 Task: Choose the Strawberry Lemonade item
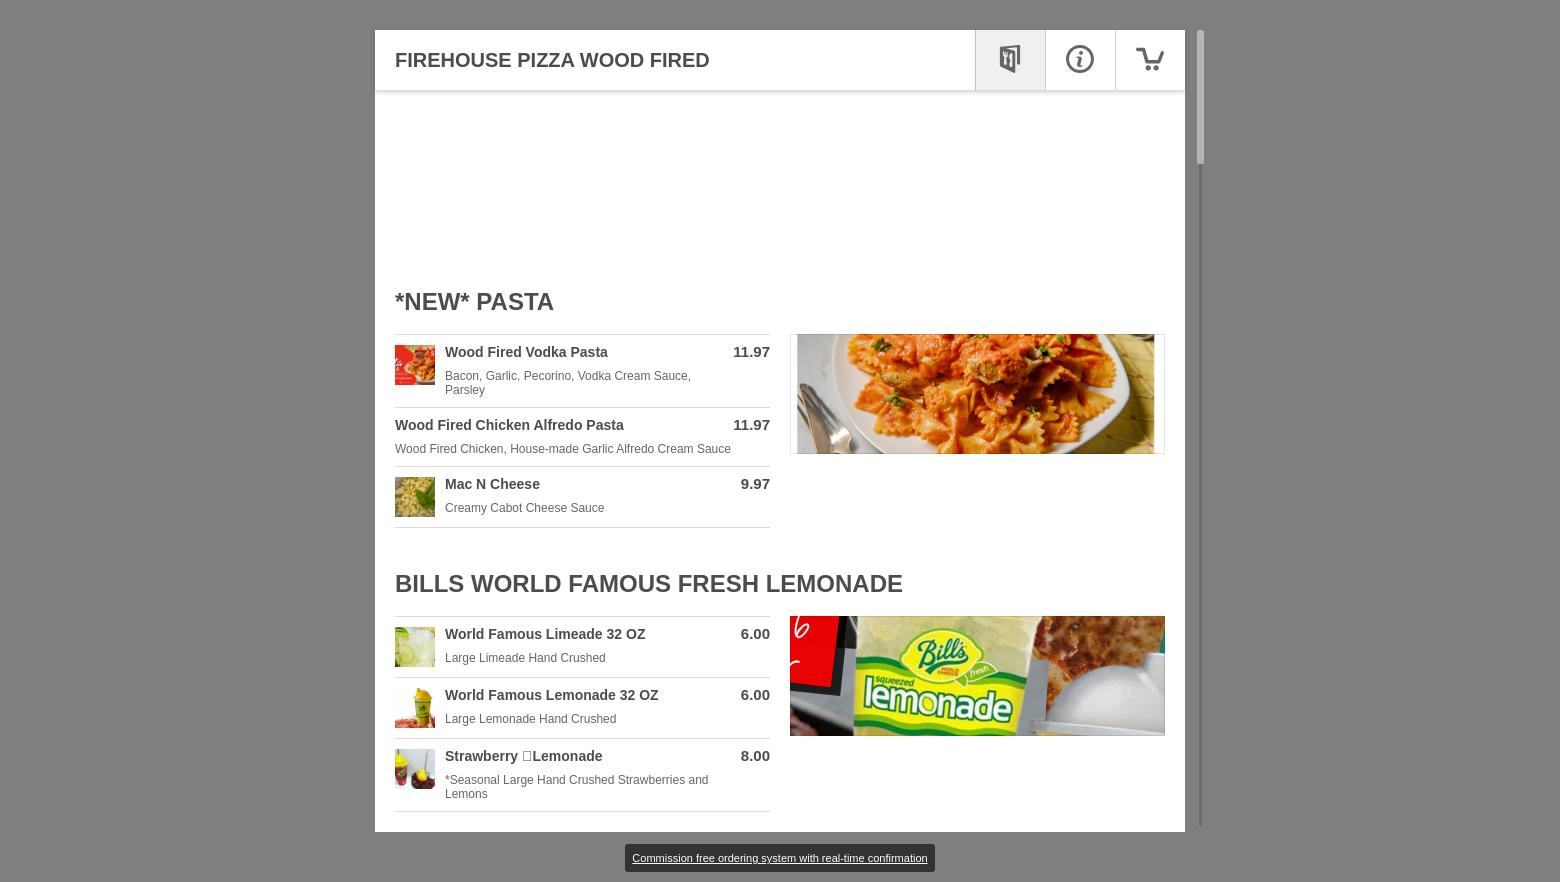(x=582, y=775)
